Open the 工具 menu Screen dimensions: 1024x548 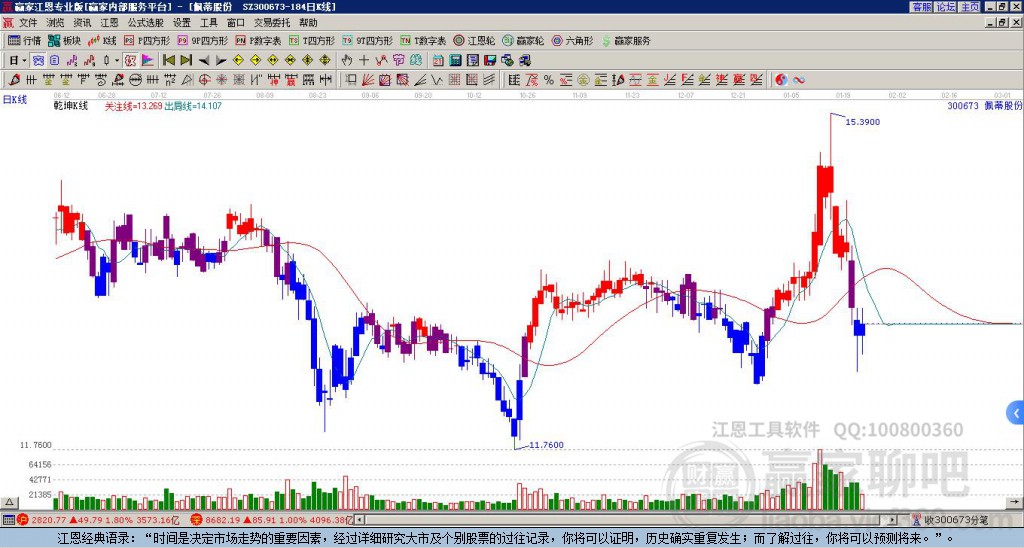point(209,23)
